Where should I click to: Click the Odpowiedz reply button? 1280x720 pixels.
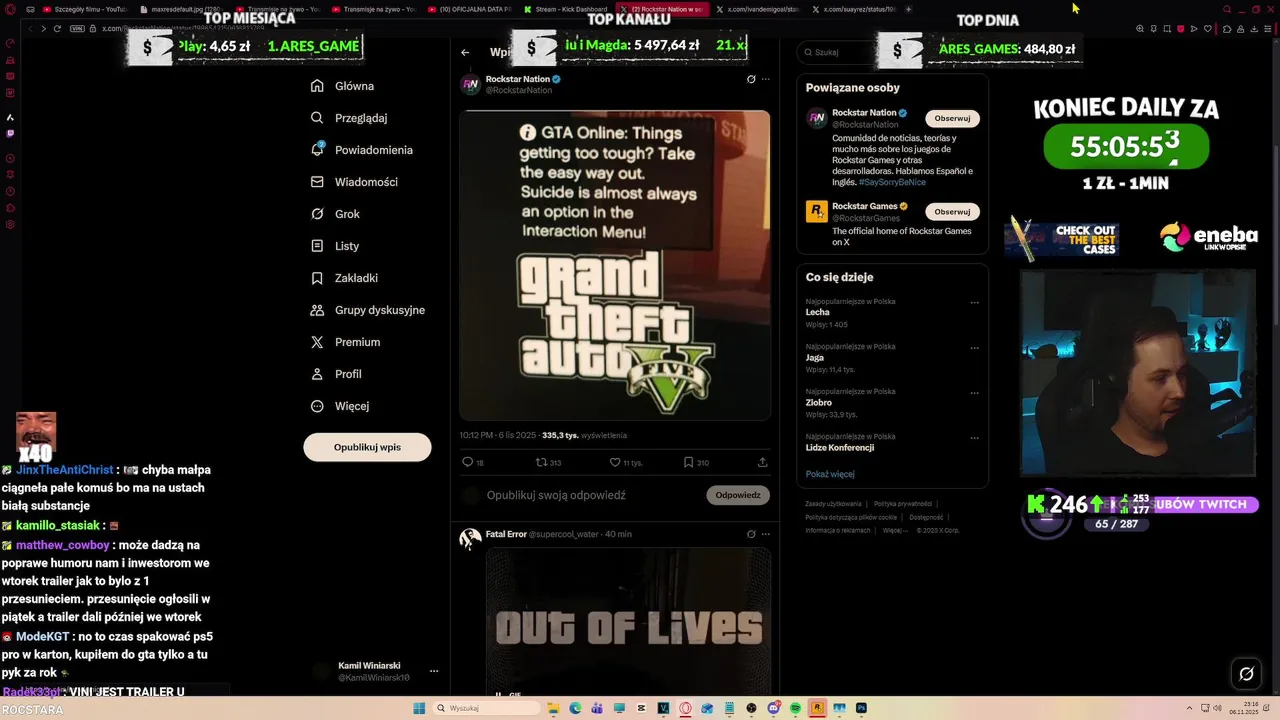(738, 495)
